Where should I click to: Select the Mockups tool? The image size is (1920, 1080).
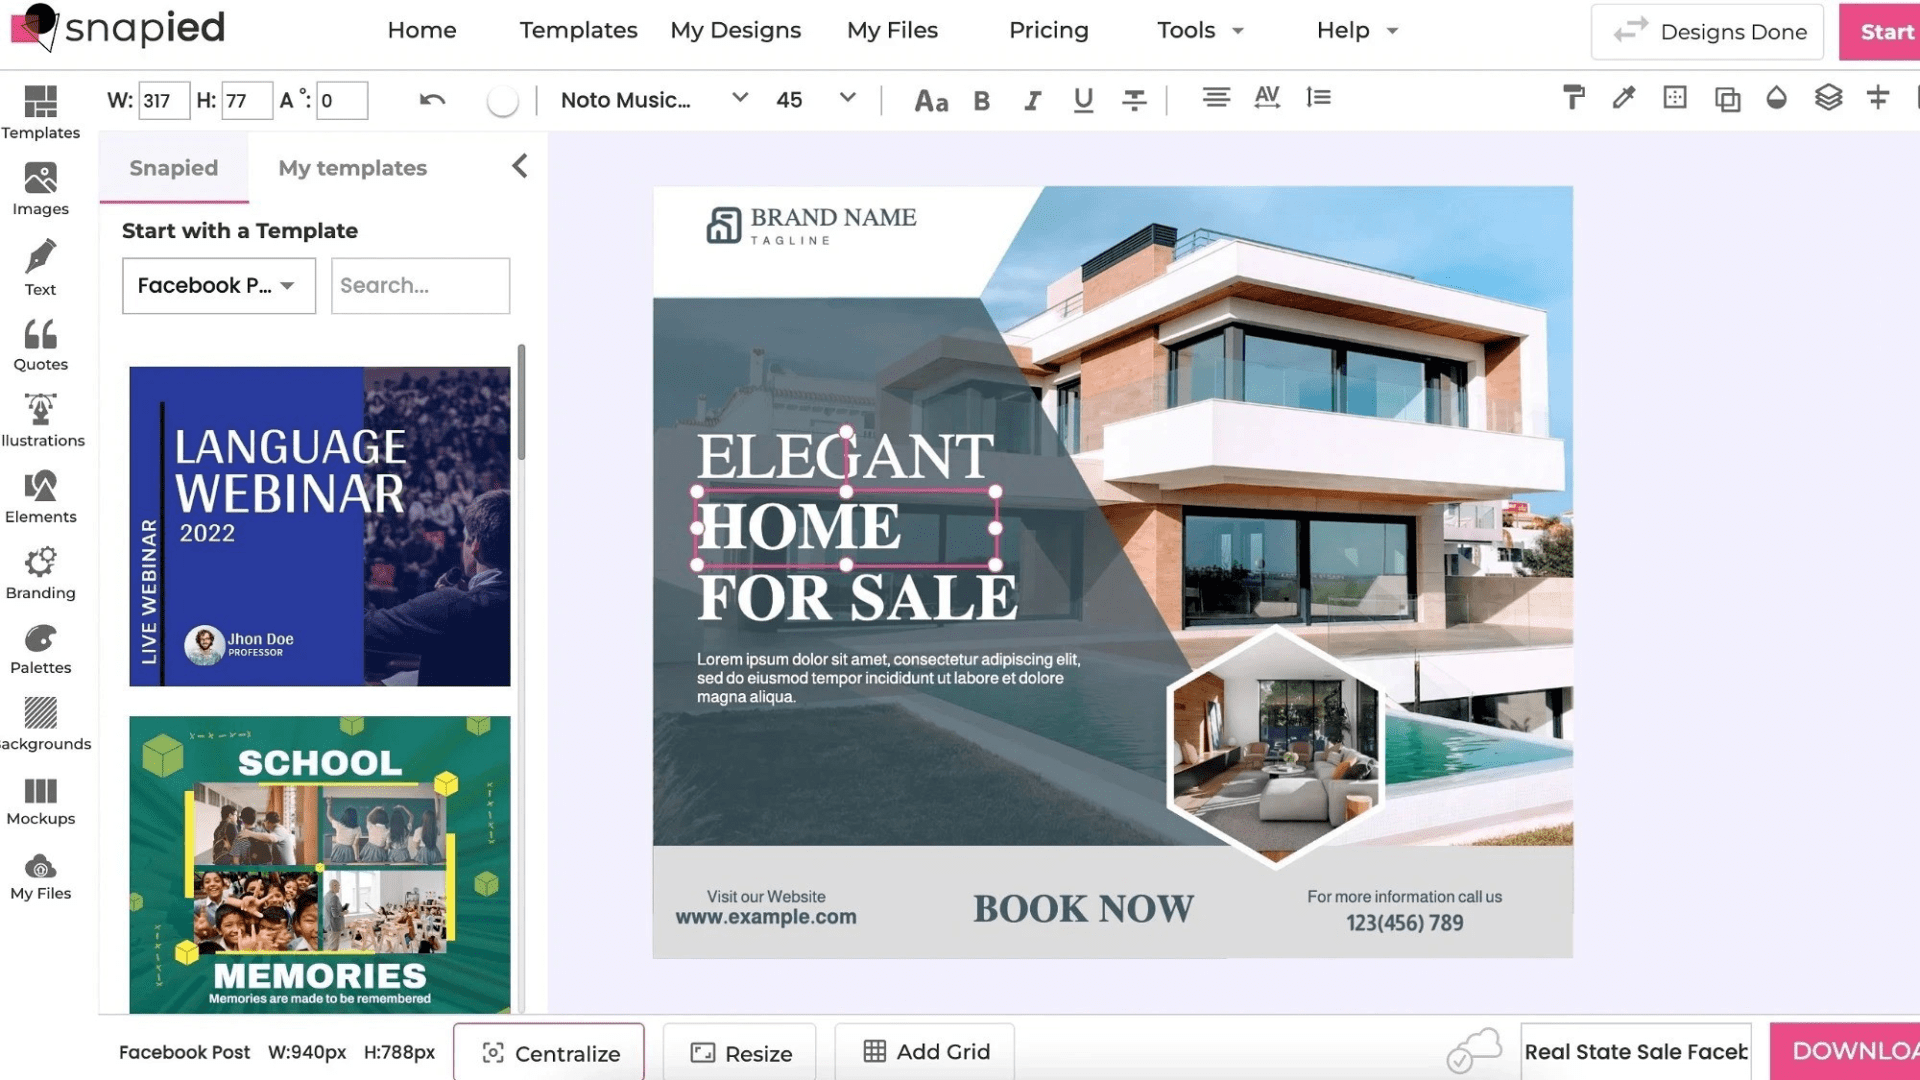click(40, 802)
